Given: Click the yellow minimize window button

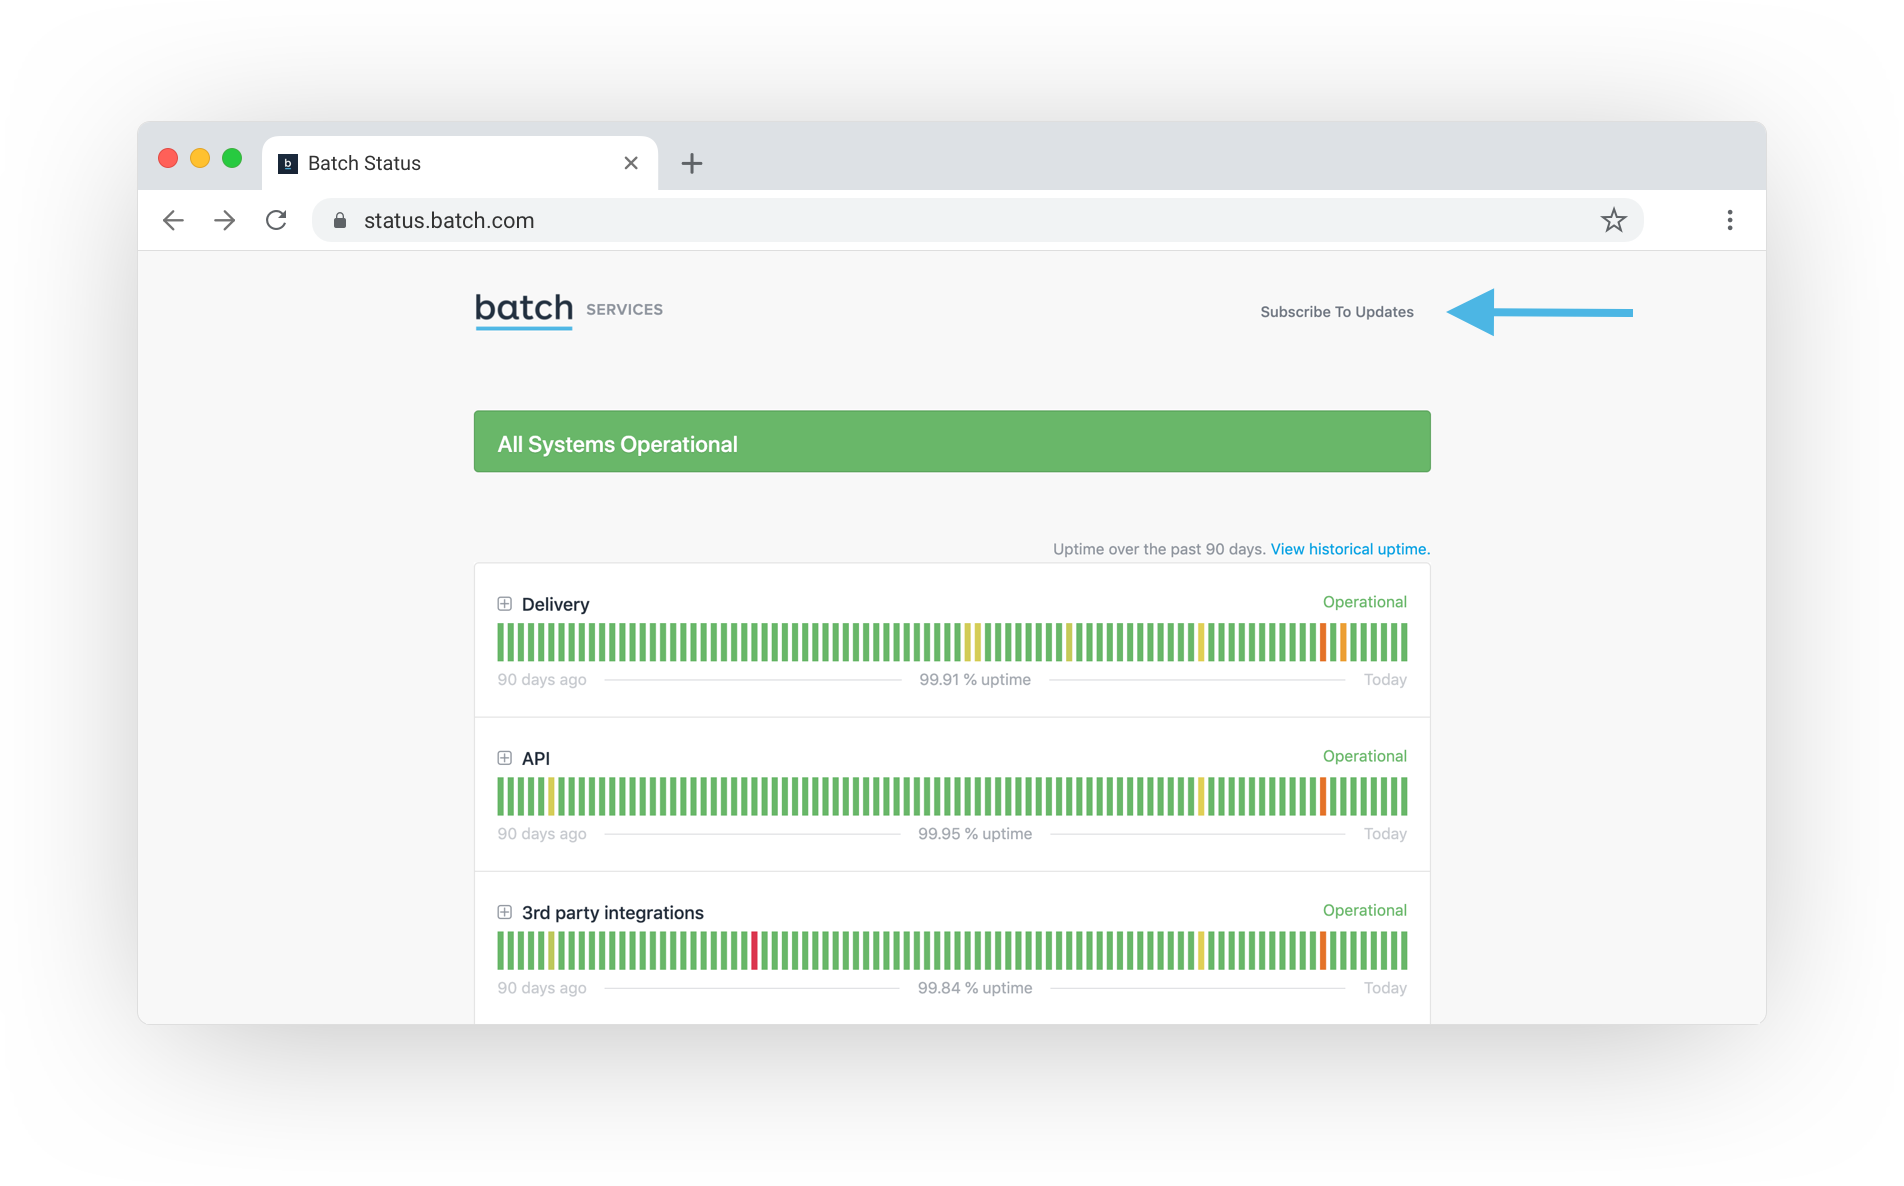Looking at the screenshot, I should 200,158.
